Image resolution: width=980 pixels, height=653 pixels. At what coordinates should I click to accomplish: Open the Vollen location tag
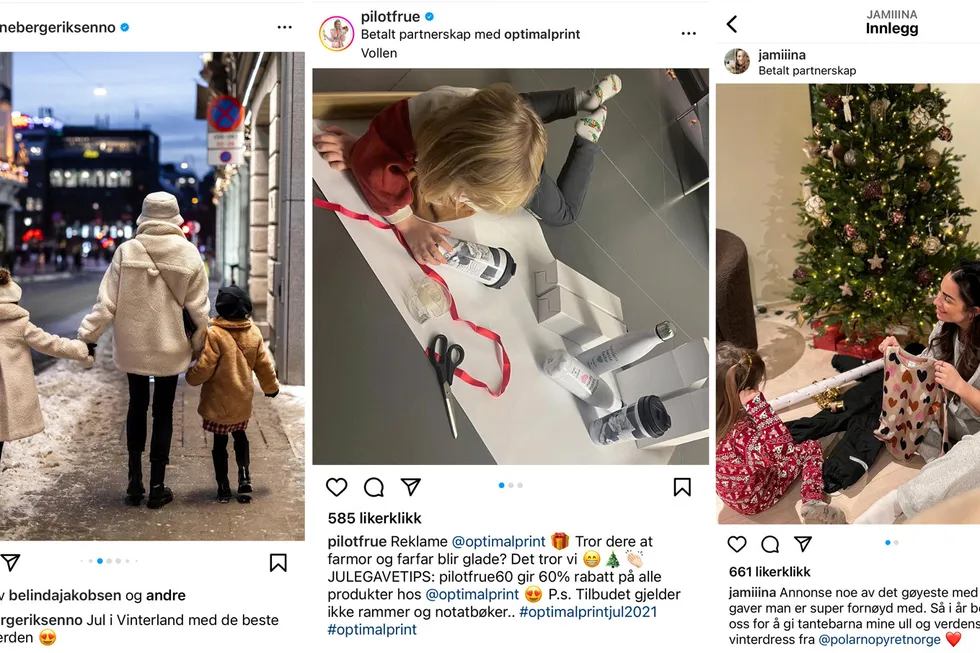coord(379,53)
